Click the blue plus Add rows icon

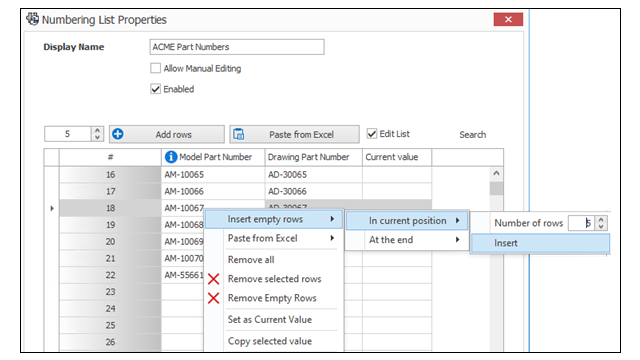(118, 134)
